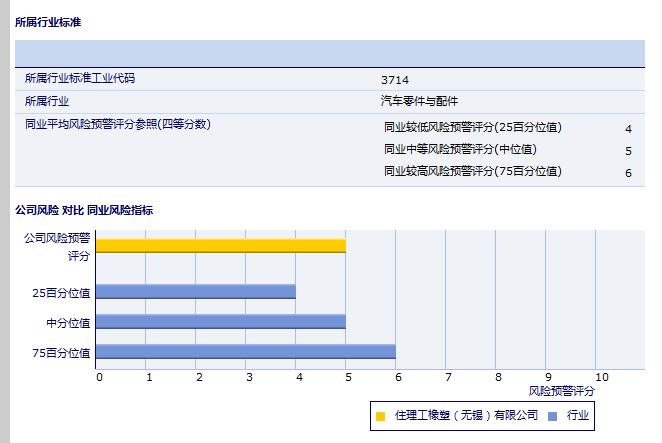662x443 pixels.
Task: Click the blue 25百分位值 bar in chart
Action: [x=196, y=292]
